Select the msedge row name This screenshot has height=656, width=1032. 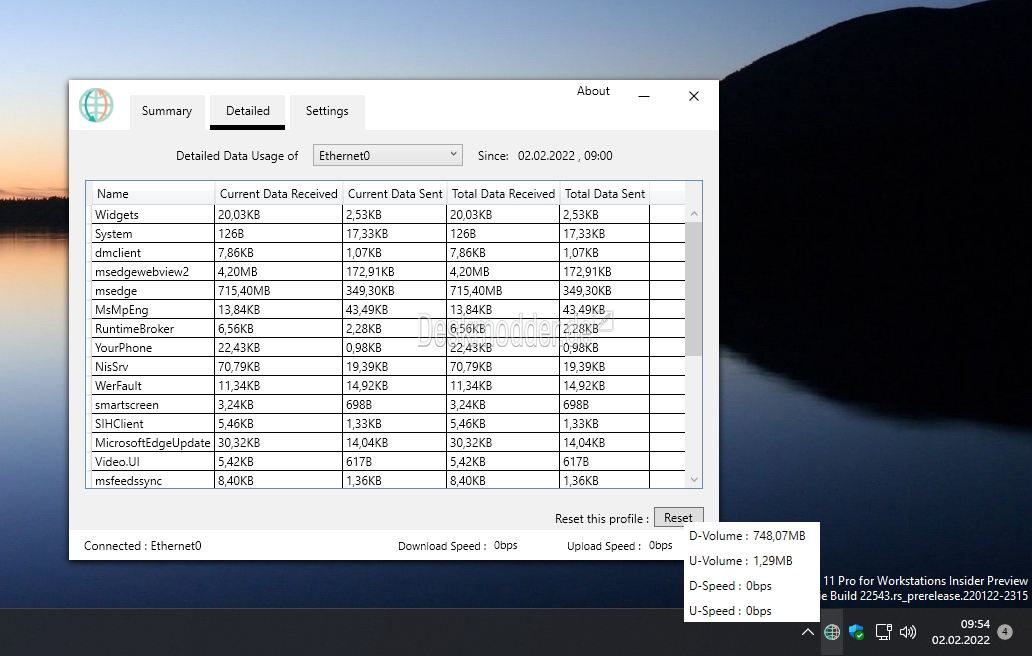(116, 291)
